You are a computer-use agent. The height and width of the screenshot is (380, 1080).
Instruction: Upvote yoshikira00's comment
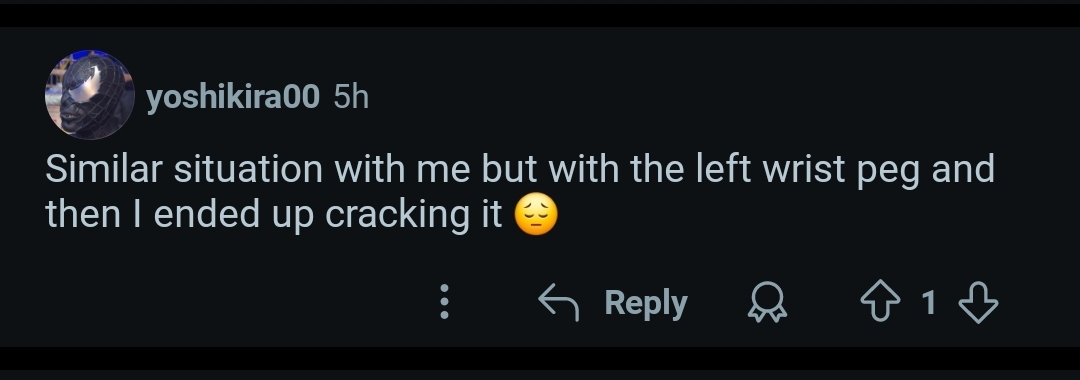tap(880, 302)
